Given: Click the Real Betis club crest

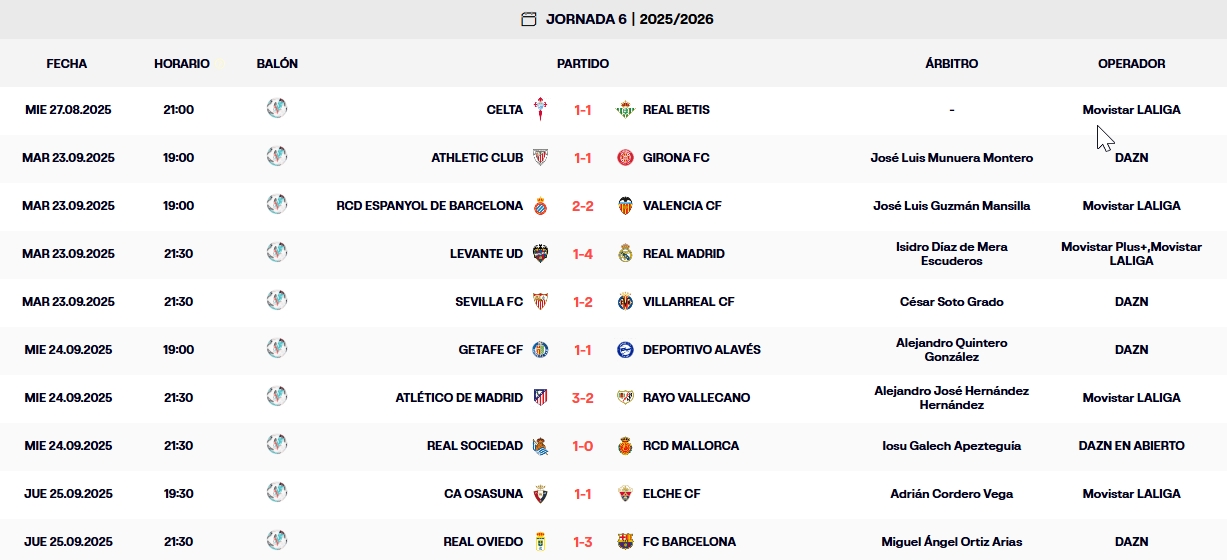Looking at the screenshot, I should pyautogui.click(x=625, y=110).
